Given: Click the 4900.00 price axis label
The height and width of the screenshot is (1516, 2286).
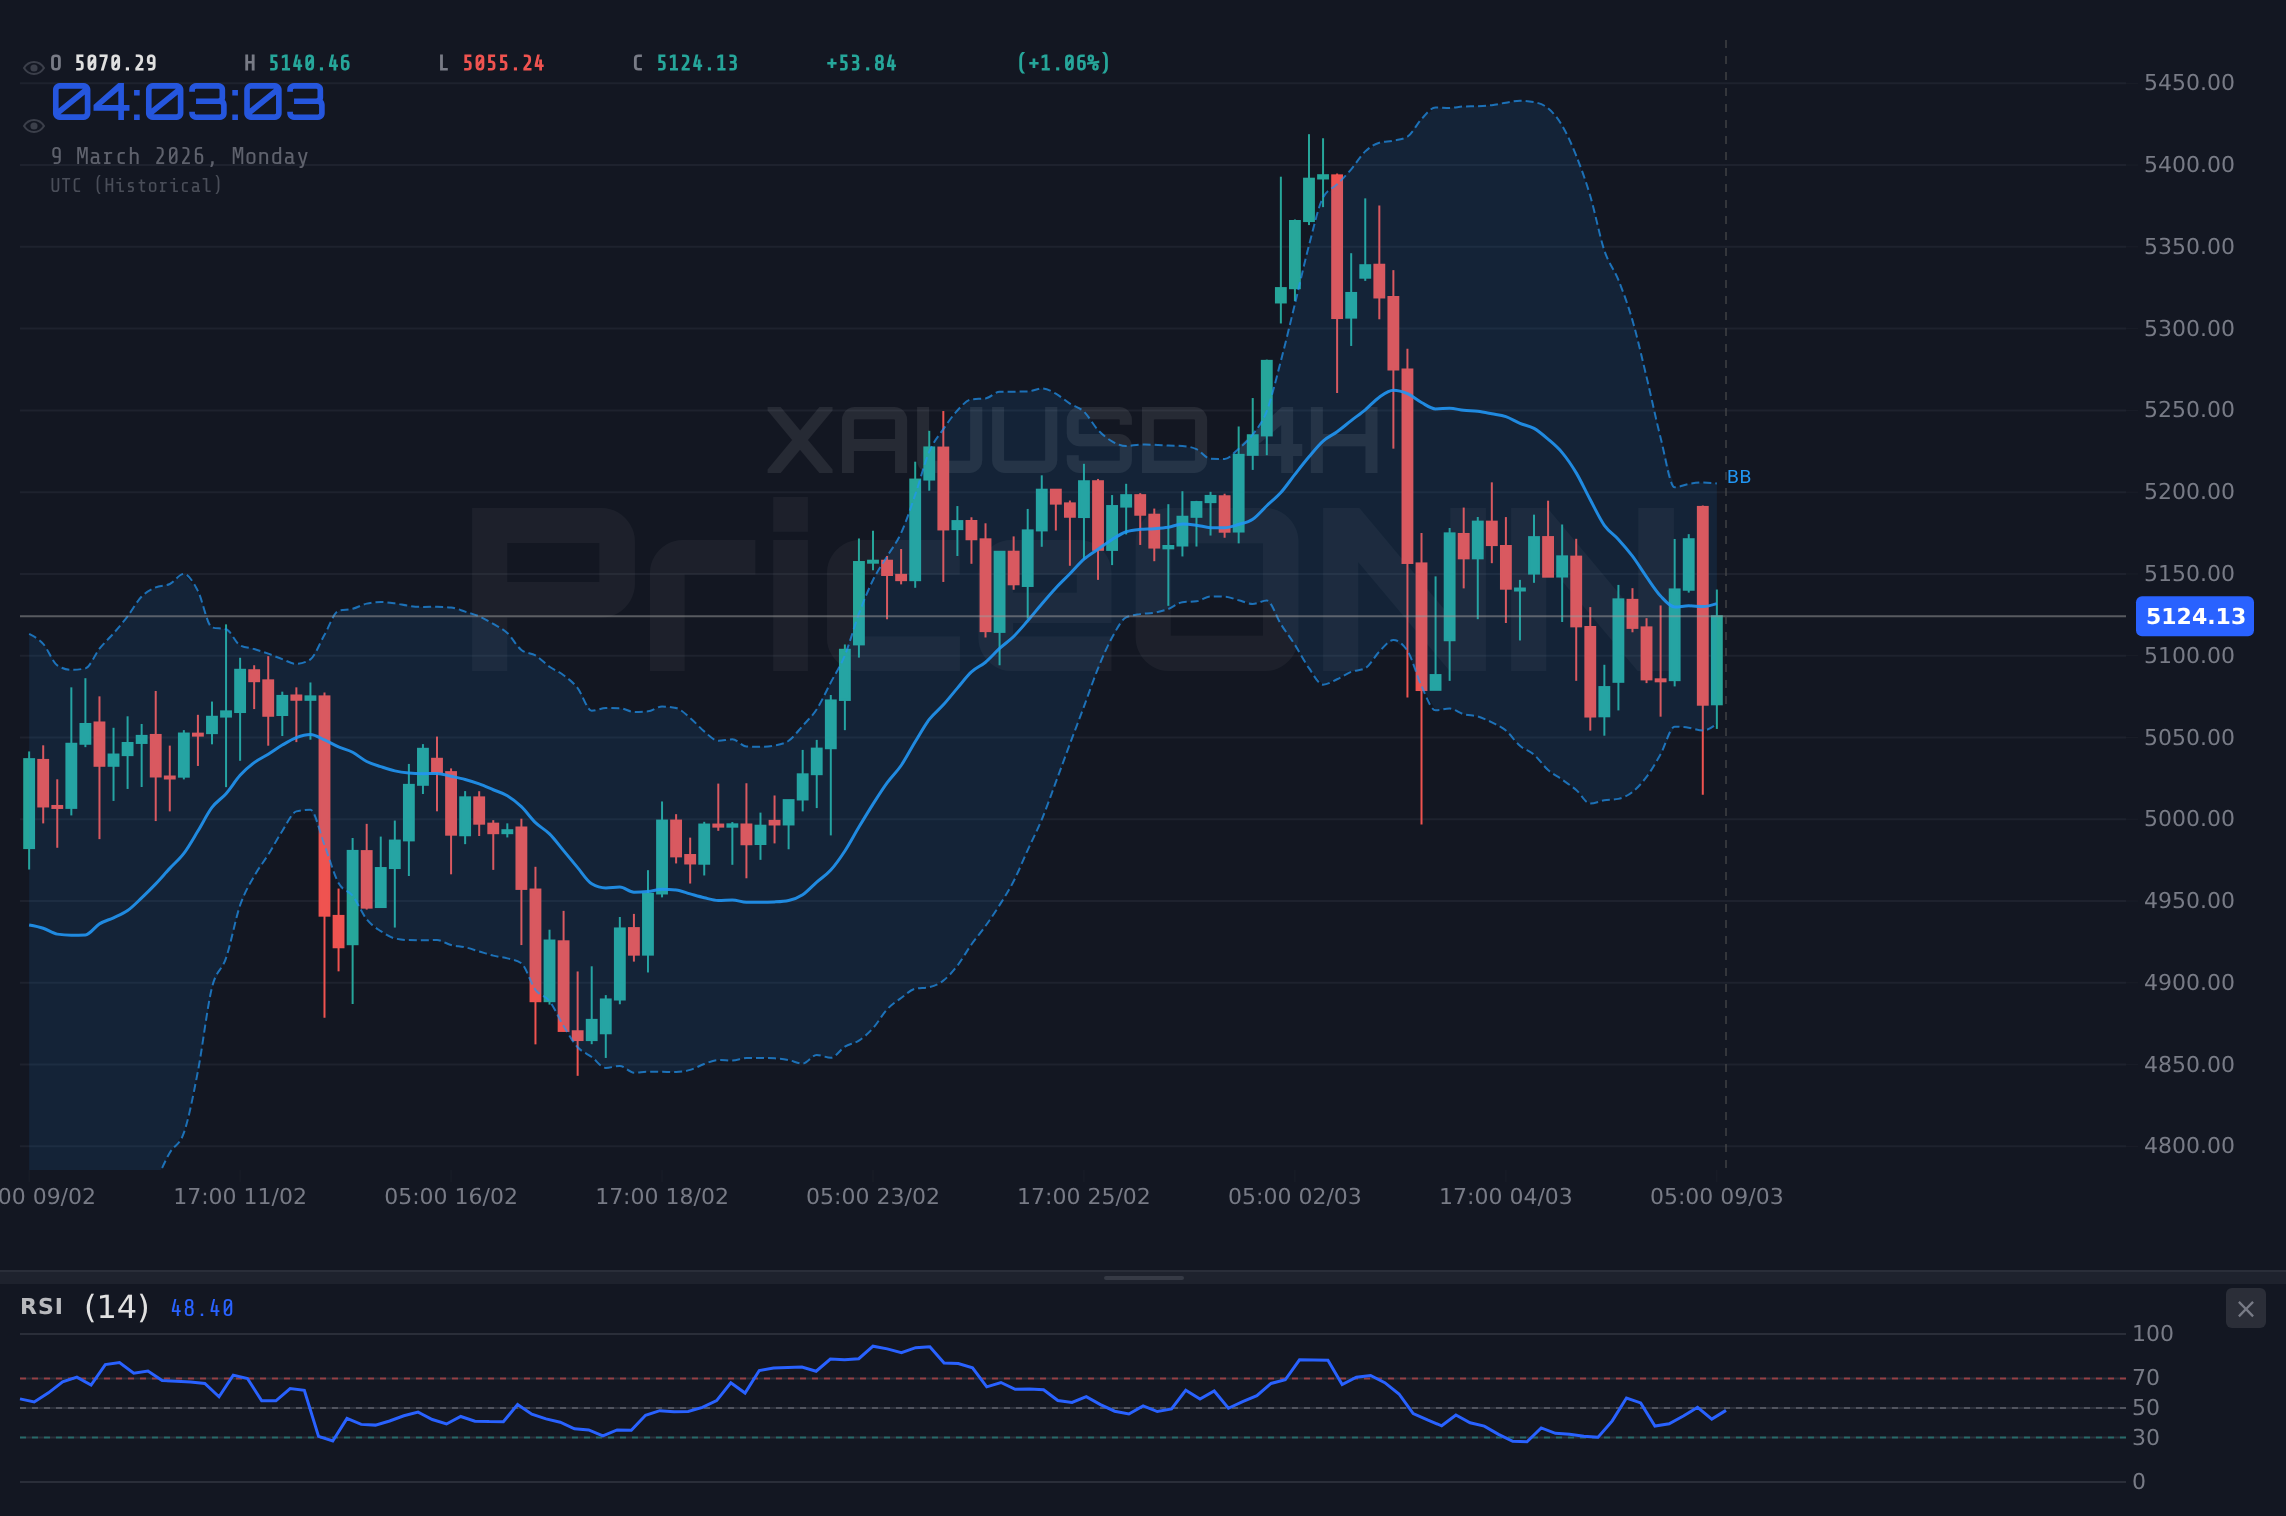Looking at the screenshot, I should (x=2189, y=982).
